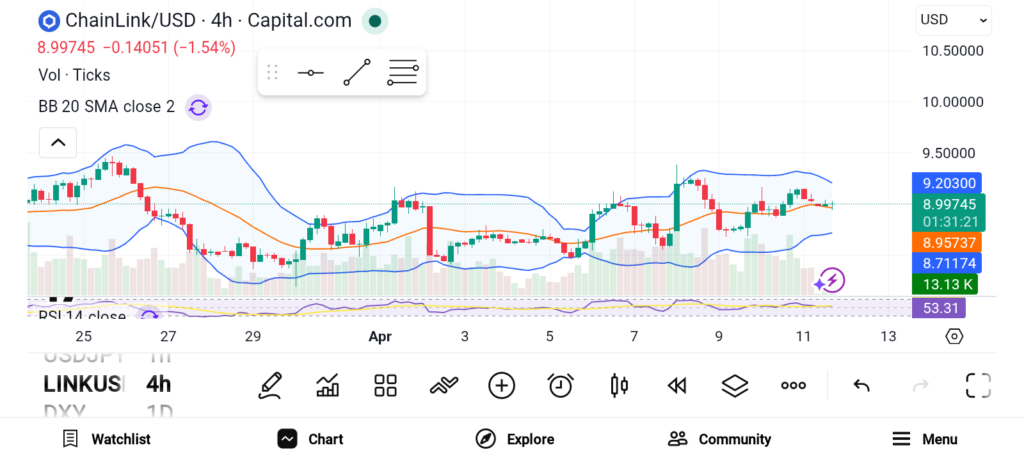Undo the last chart action
1024x461 pixels.
click(861, 385)
